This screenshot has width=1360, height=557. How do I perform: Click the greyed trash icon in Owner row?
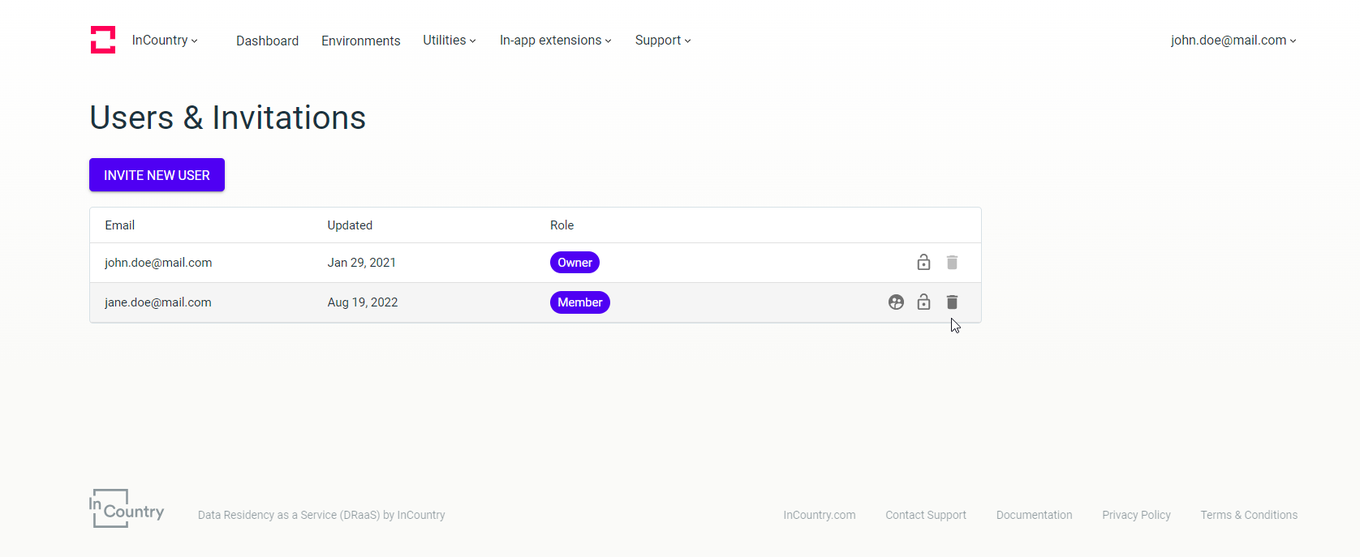coord(952,262)
